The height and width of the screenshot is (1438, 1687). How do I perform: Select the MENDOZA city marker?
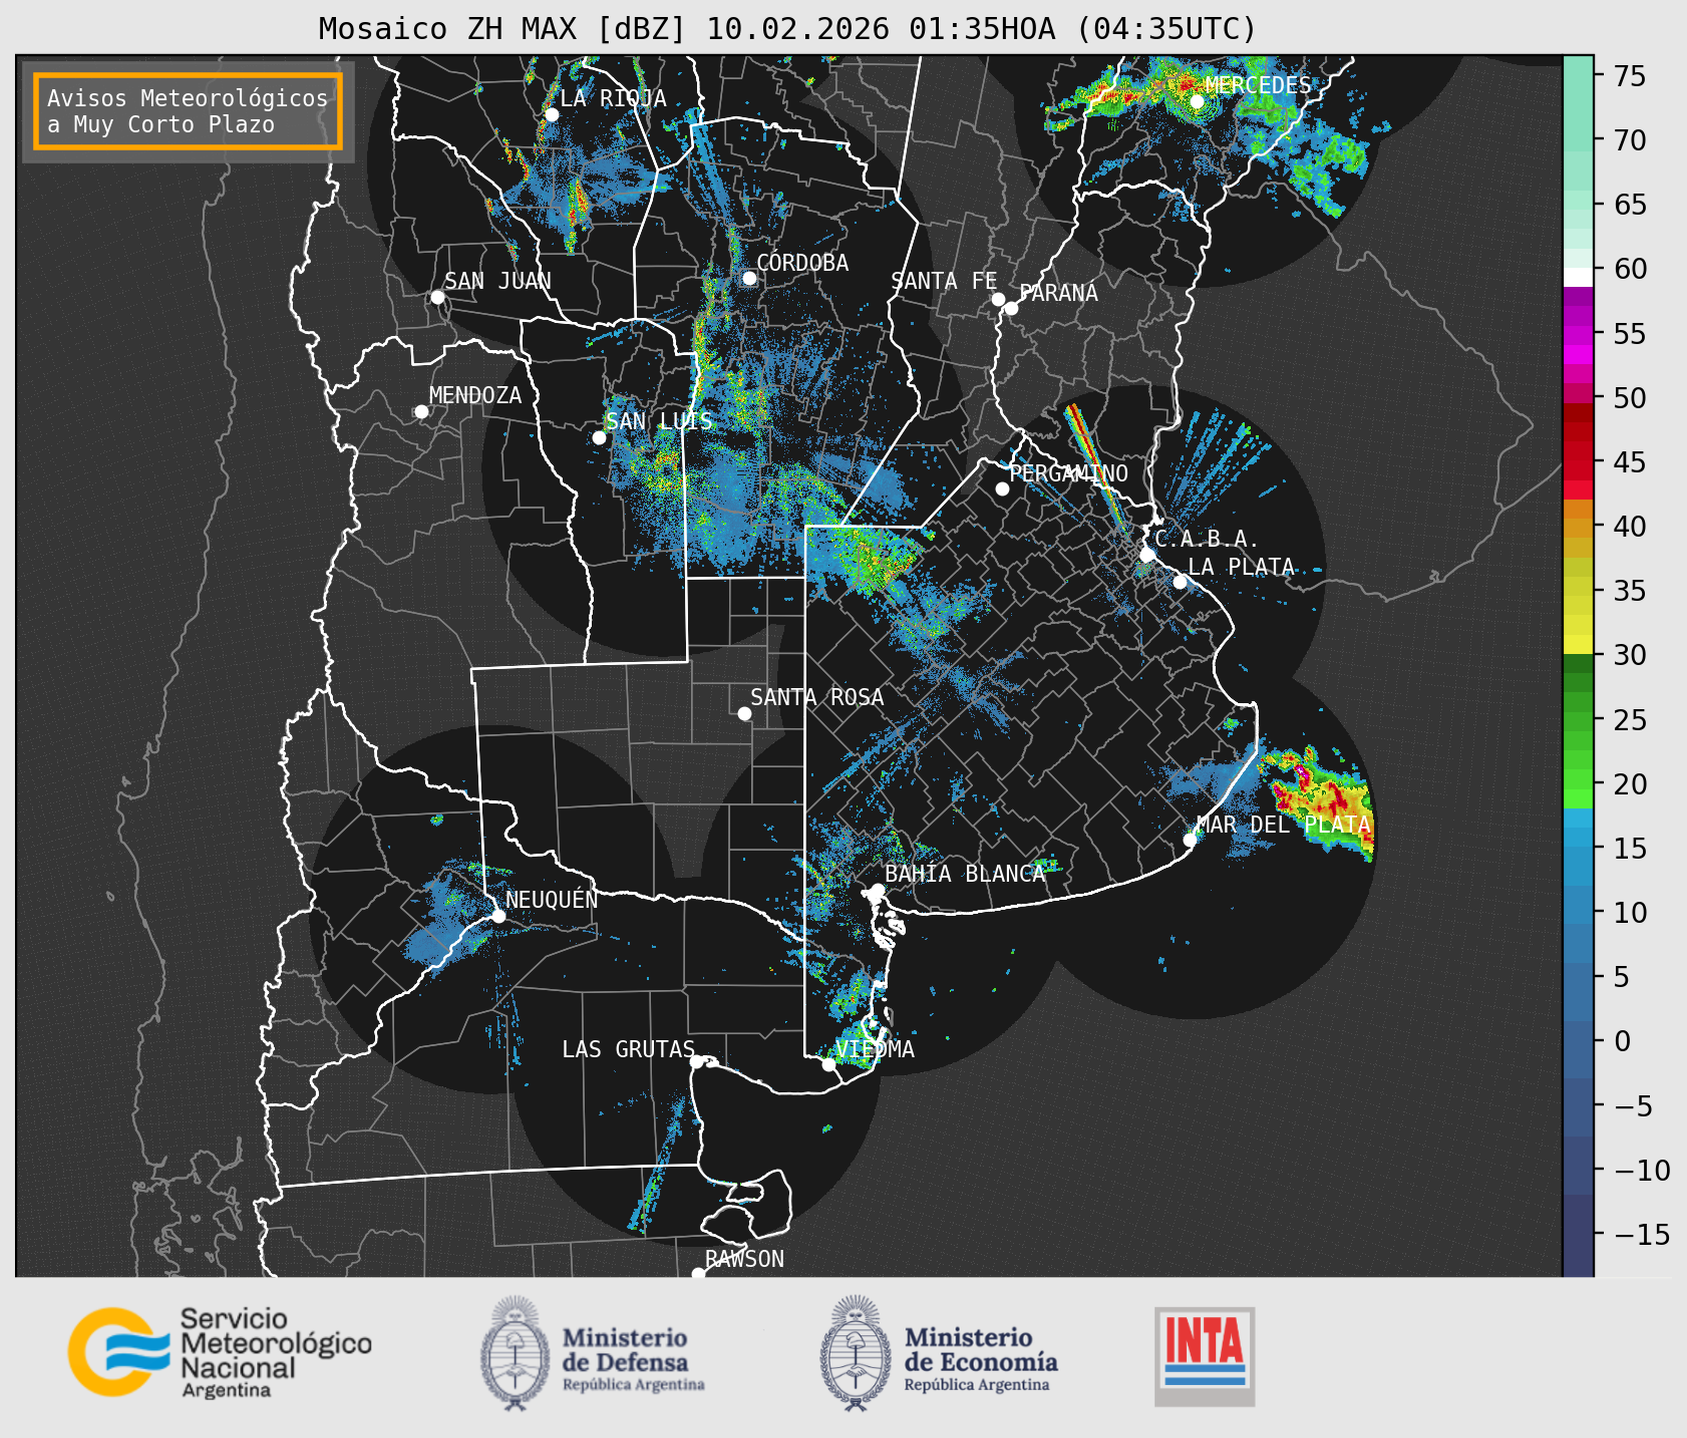tap(421, 412)
